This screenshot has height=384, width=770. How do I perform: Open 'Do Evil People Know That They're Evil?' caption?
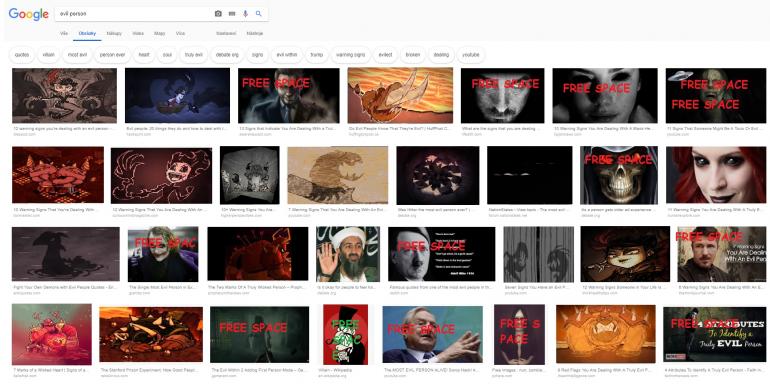pyautogui.click(x=399, y=129)
